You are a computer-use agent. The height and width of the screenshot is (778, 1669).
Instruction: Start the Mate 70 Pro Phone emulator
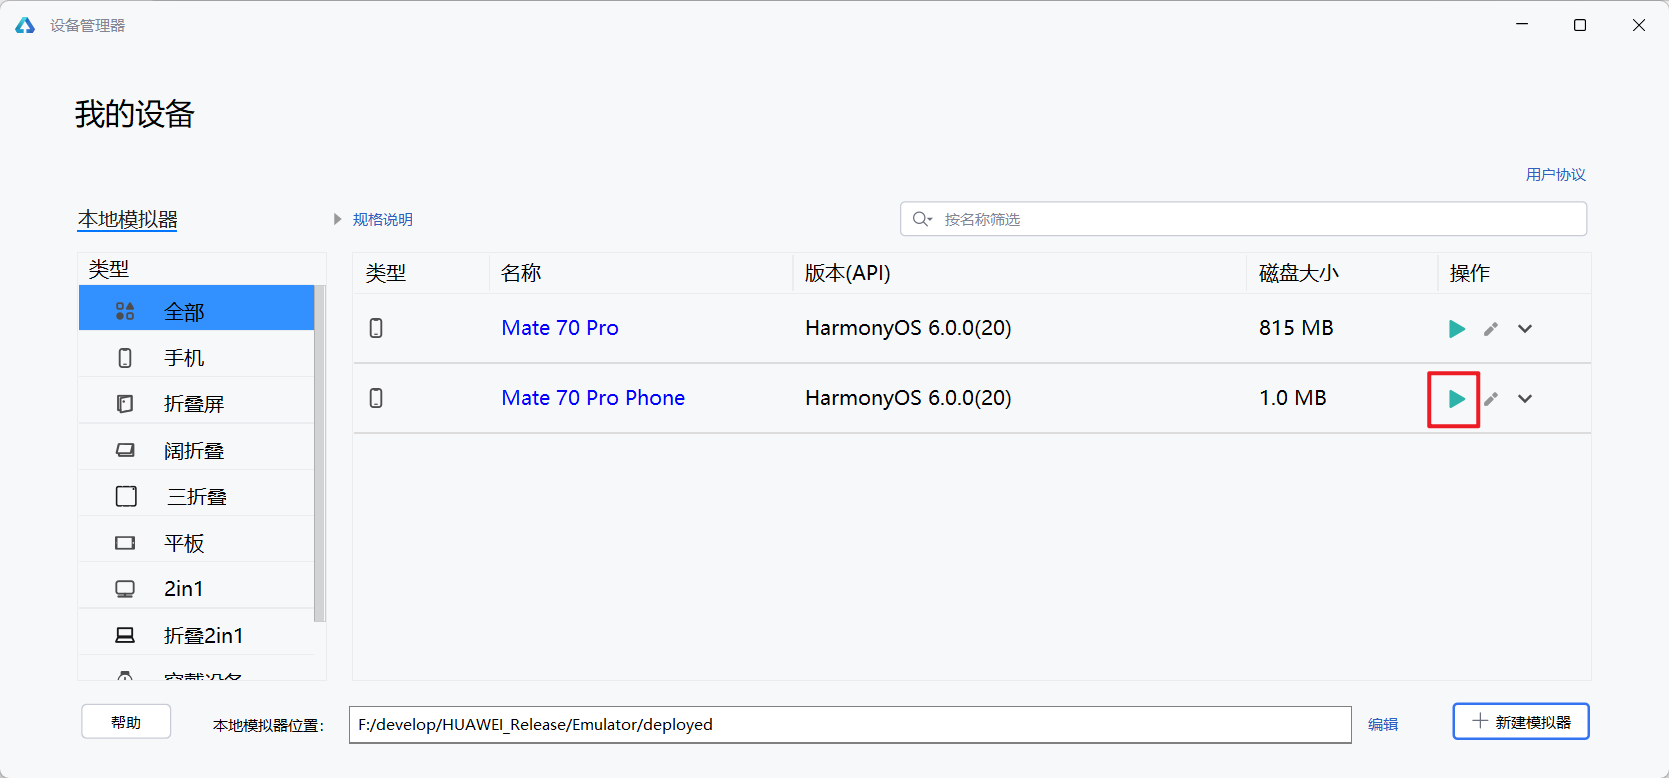tap(1457, 399)
